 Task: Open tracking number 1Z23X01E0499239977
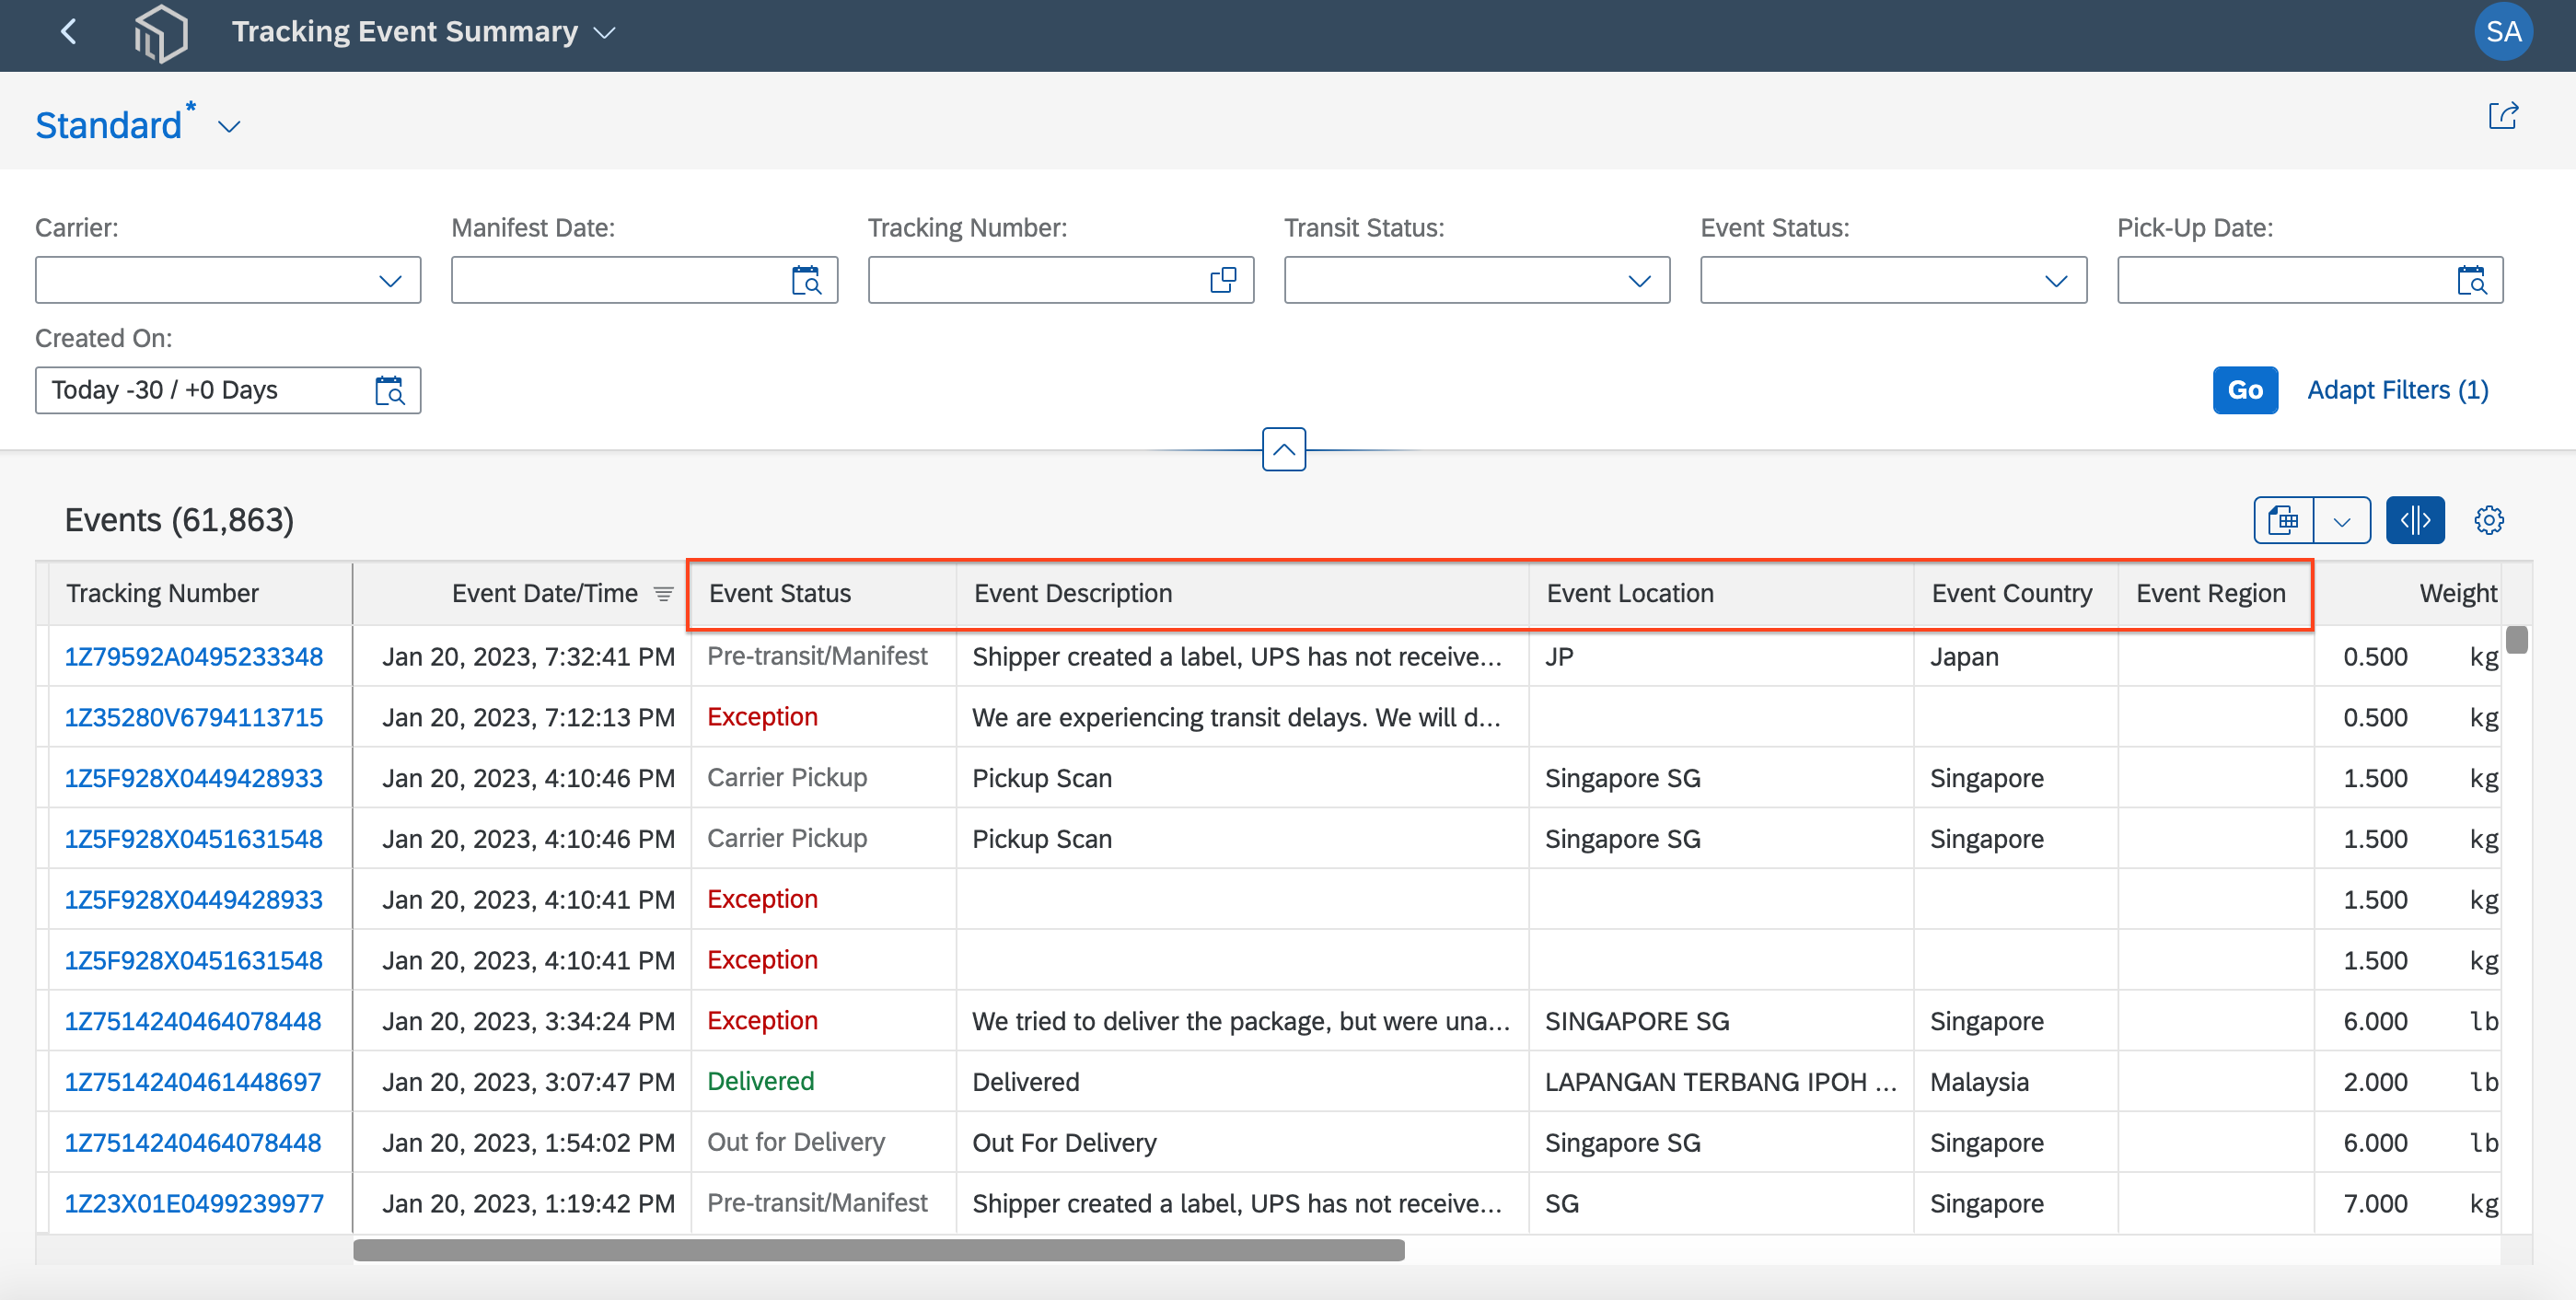pos(194,1204)
